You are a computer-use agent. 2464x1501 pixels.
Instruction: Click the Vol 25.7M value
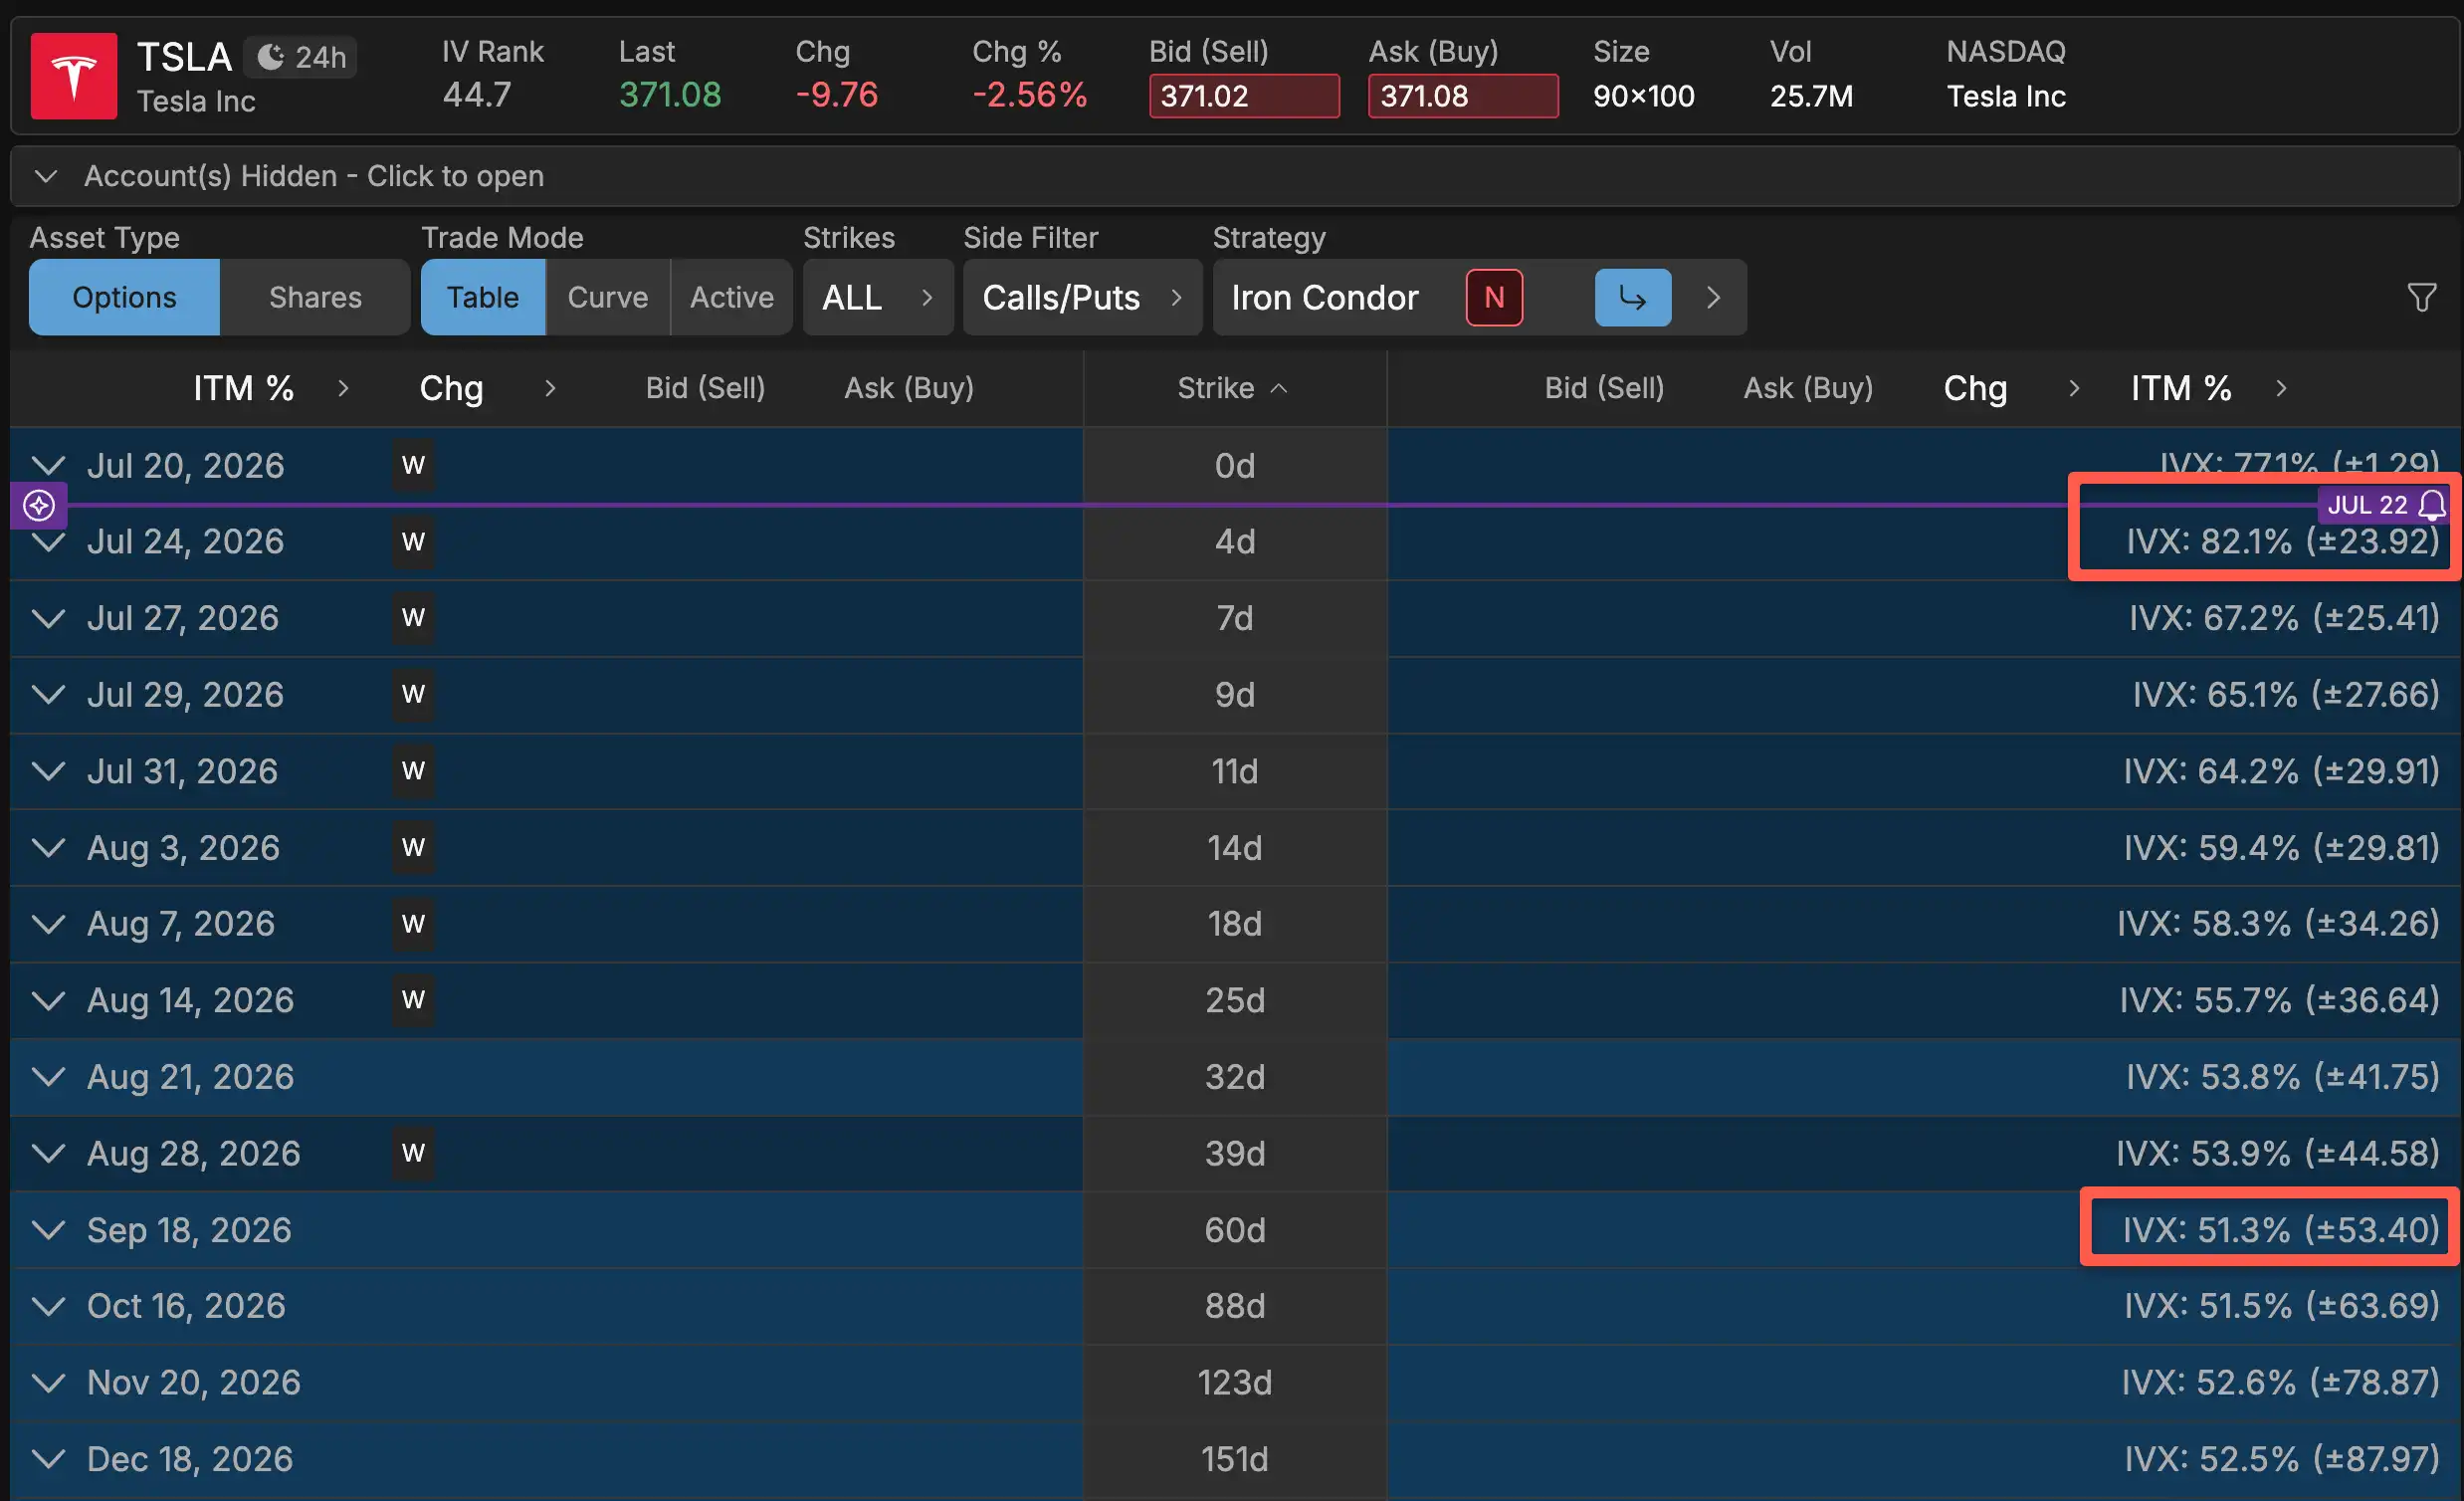pos(1811,96)
